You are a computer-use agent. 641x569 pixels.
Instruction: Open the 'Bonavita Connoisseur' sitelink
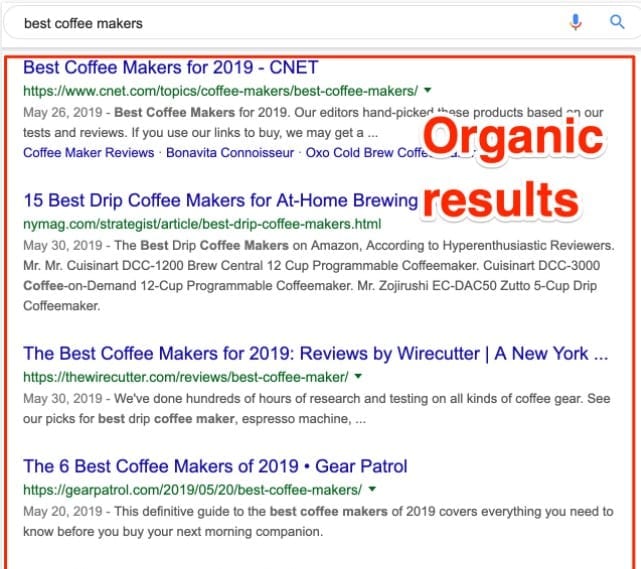(230, 153)
